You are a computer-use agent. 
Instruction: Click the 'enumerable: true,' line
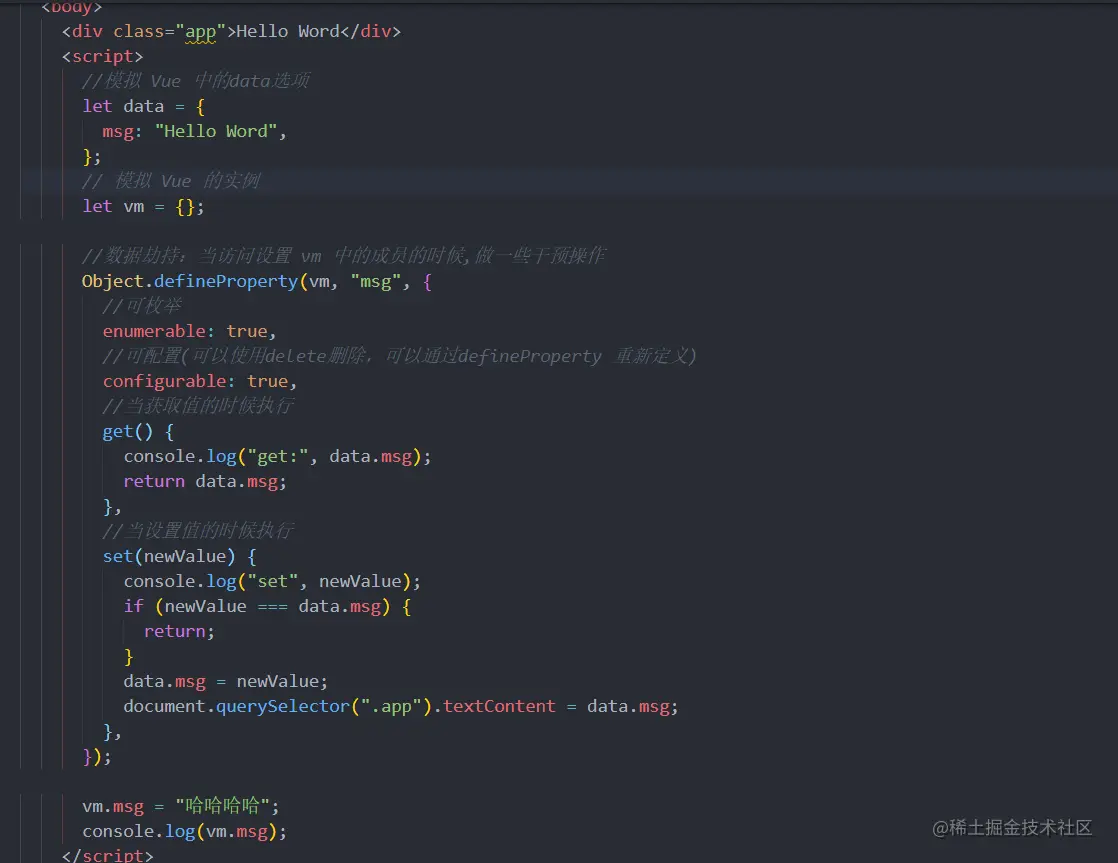click(x=189, y=332)
